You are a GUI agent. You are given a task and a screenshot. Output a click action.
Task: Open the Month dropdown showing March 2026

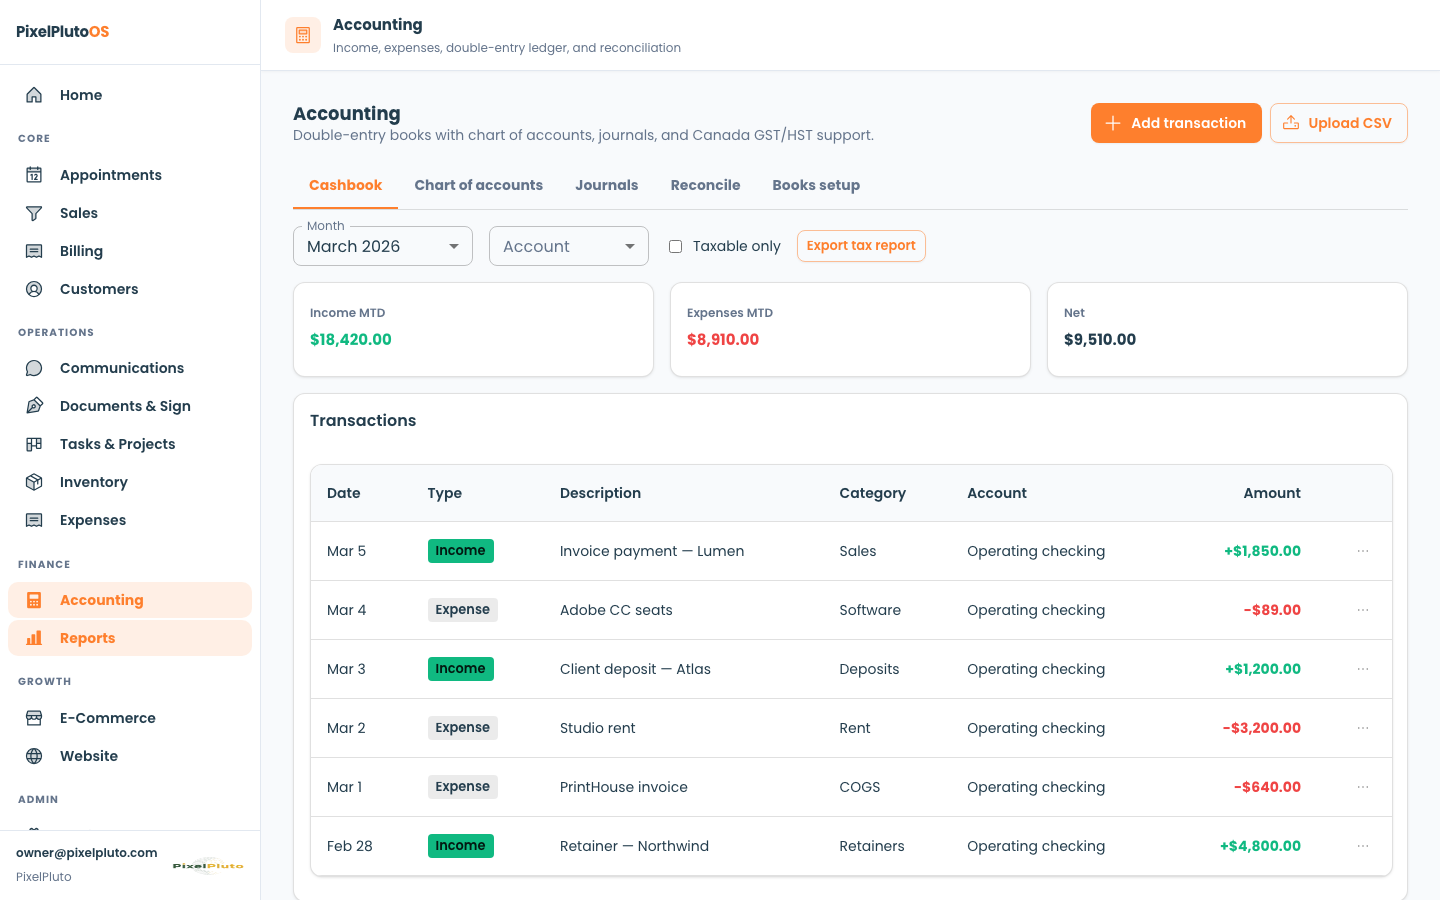pyautogui.click(x=383, y=246)
